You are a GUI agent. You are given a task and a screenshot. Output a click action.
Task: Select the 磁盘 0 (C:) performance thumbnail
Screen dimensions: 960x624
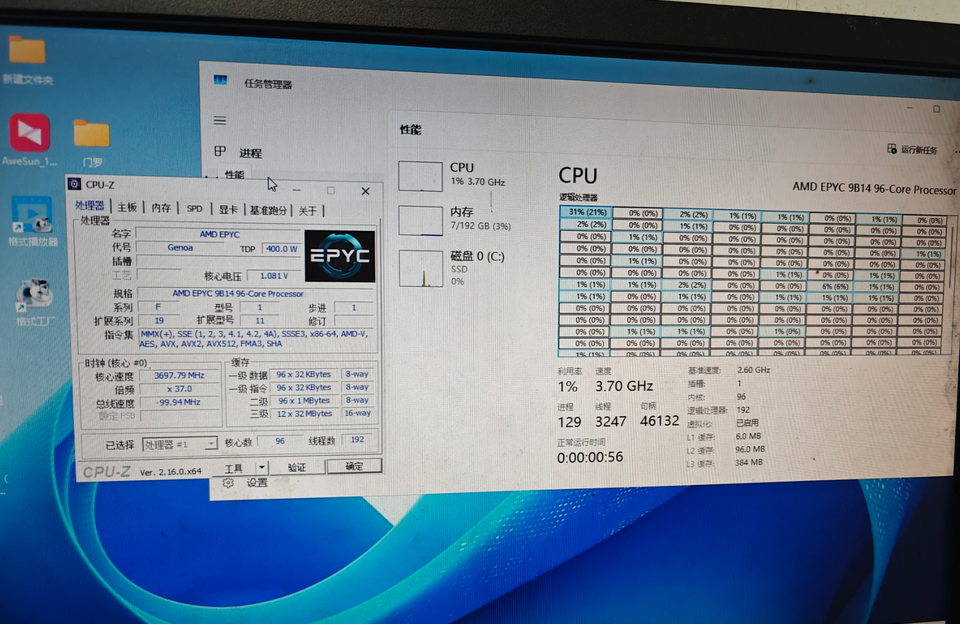pyautogui.click(x=453, y=268)
